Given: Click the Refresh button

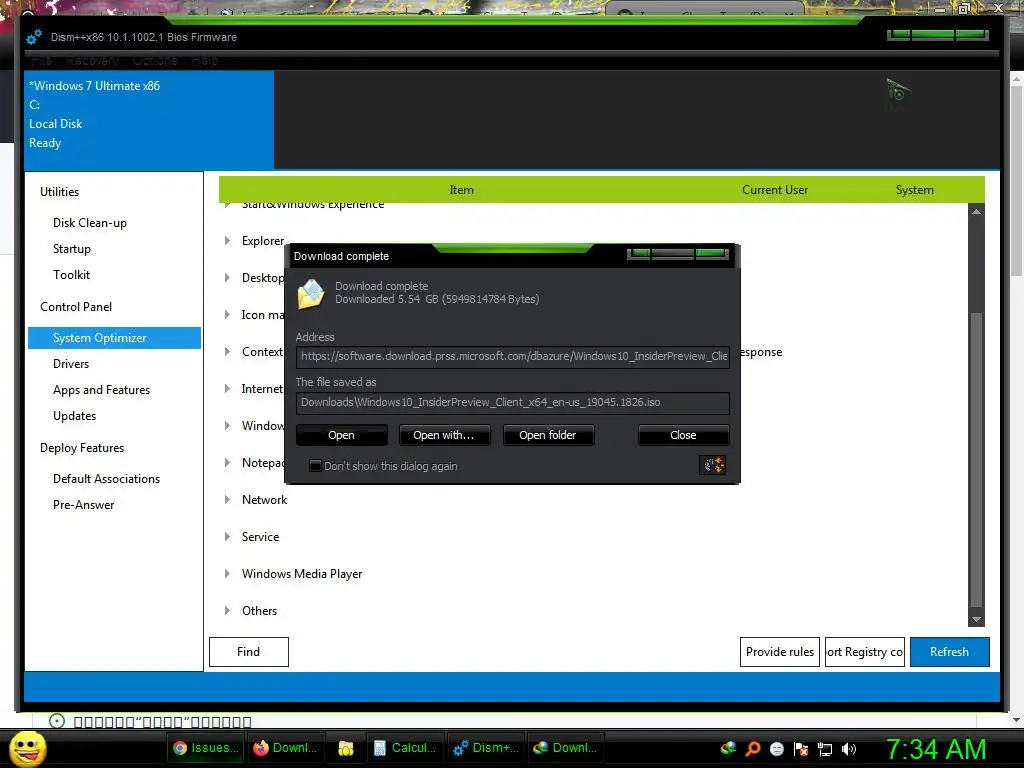Looking at the screenshot, I should coord(950,652).
